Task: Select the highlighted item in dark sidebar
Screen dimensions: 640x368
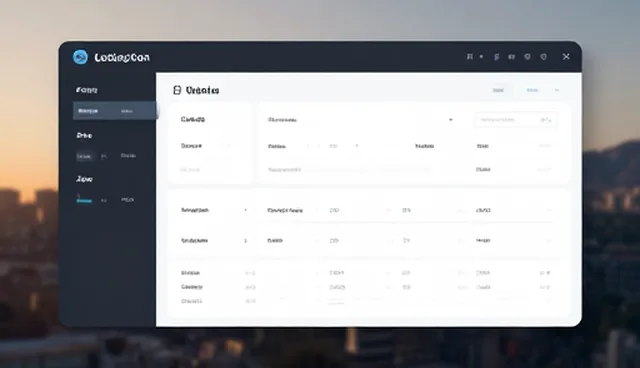Action: pyautogui.click(x=114, y=111)
